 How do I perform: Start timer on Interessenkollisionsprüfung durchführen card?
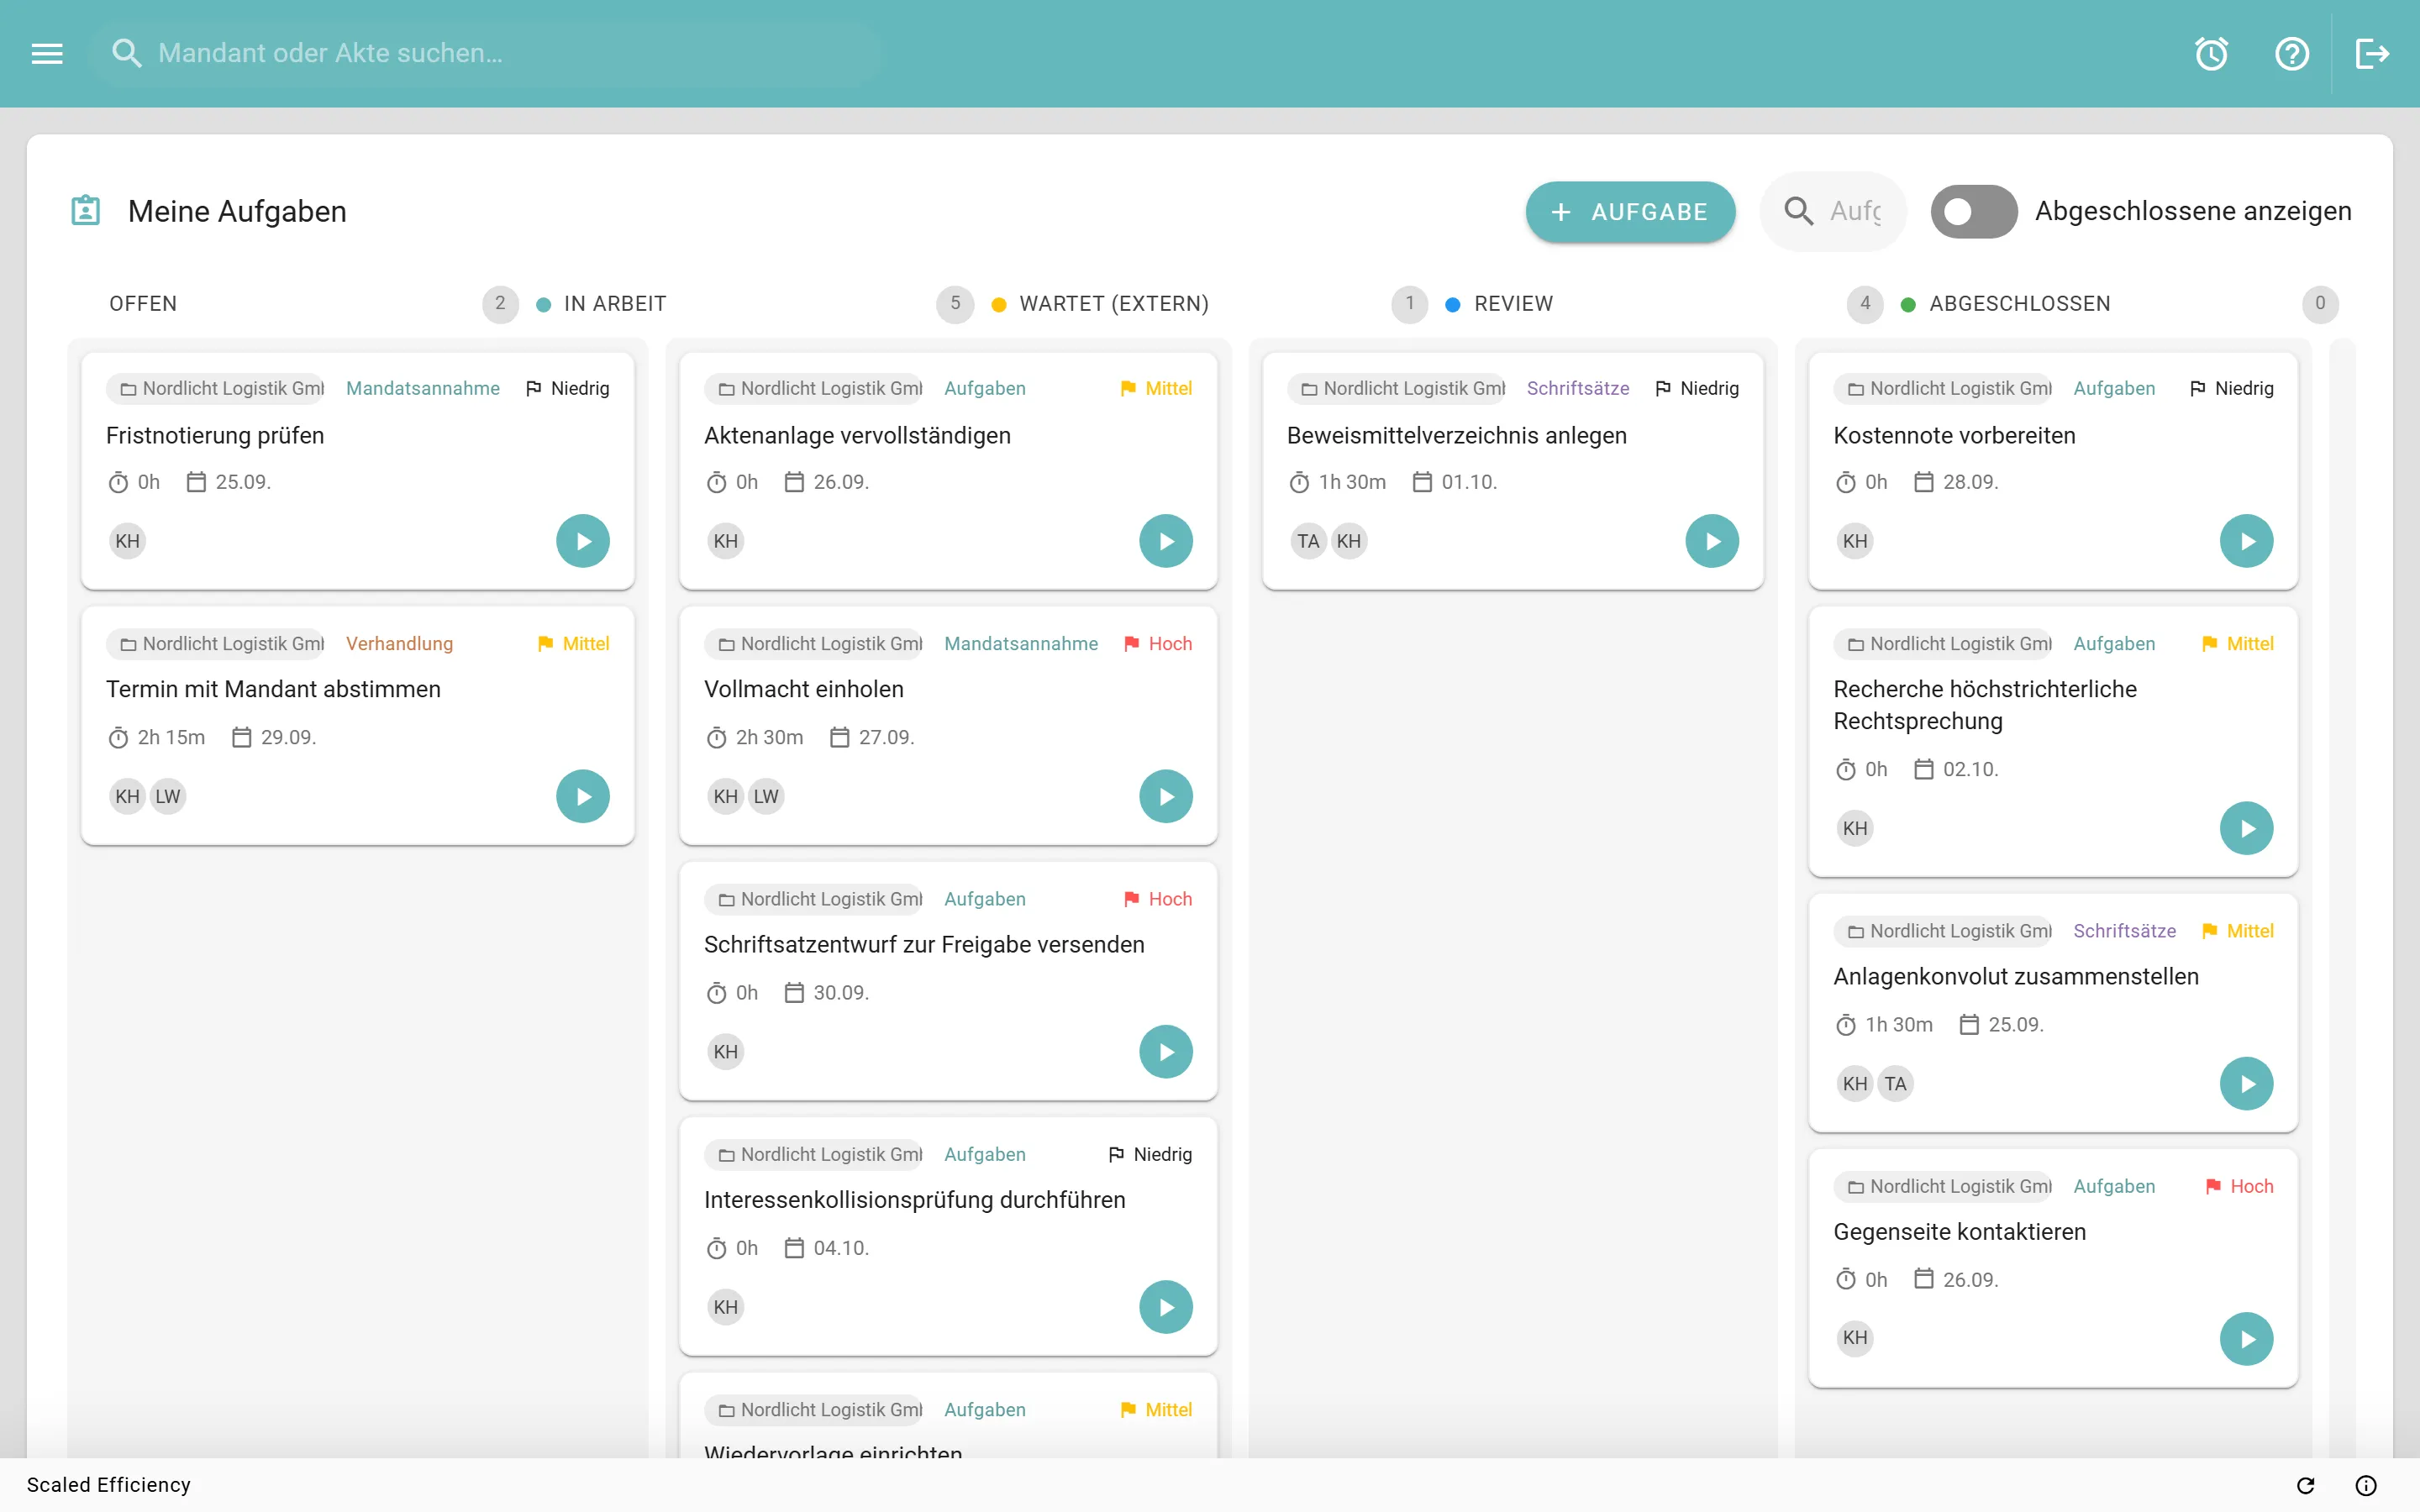[1166, 1307]
